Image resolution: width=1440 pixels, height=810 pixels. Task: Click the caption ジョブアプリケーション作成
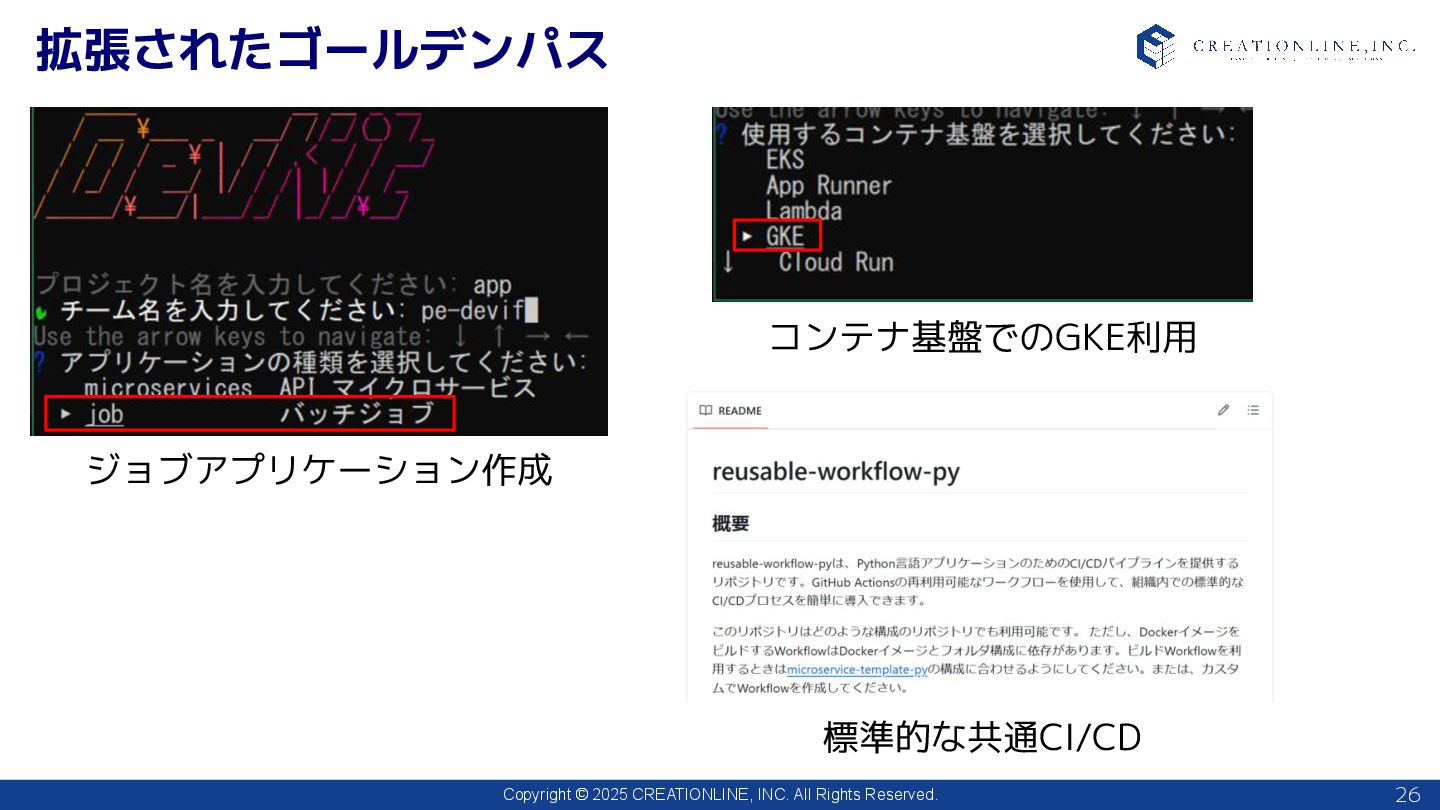(319, 469)
